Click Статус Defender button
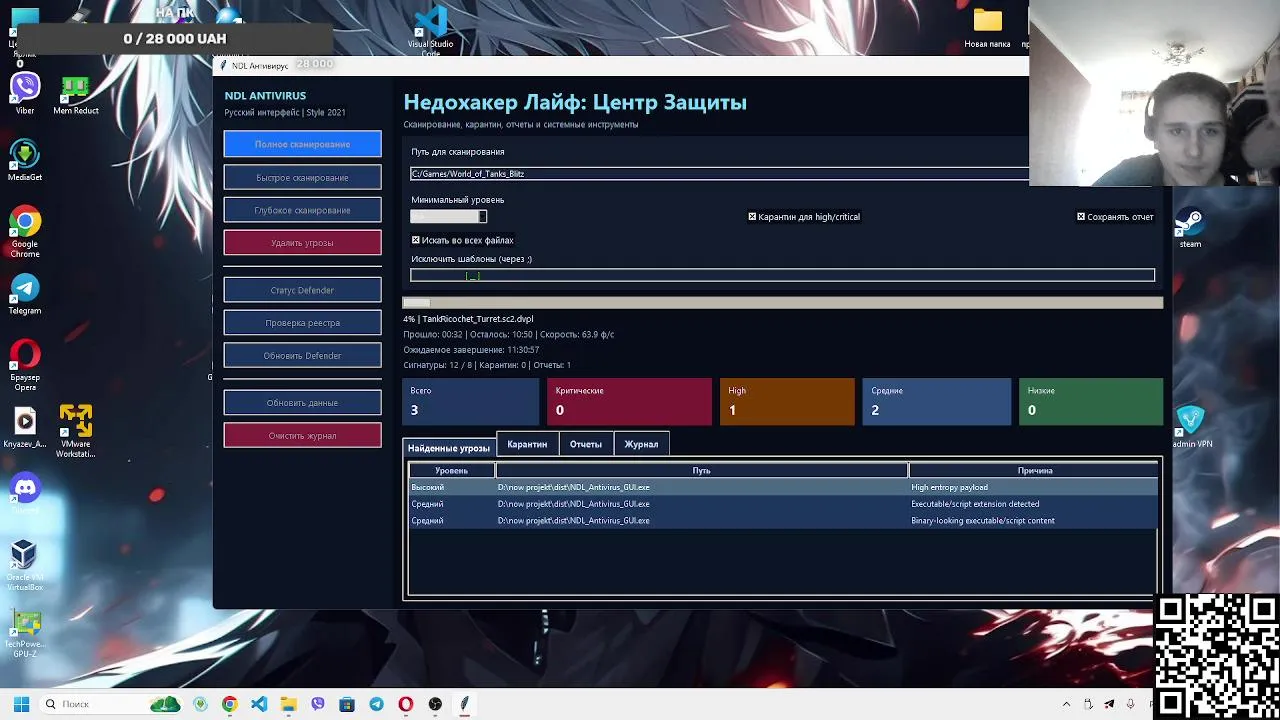This screenshot has height=720, width=1280. (302, 290)
